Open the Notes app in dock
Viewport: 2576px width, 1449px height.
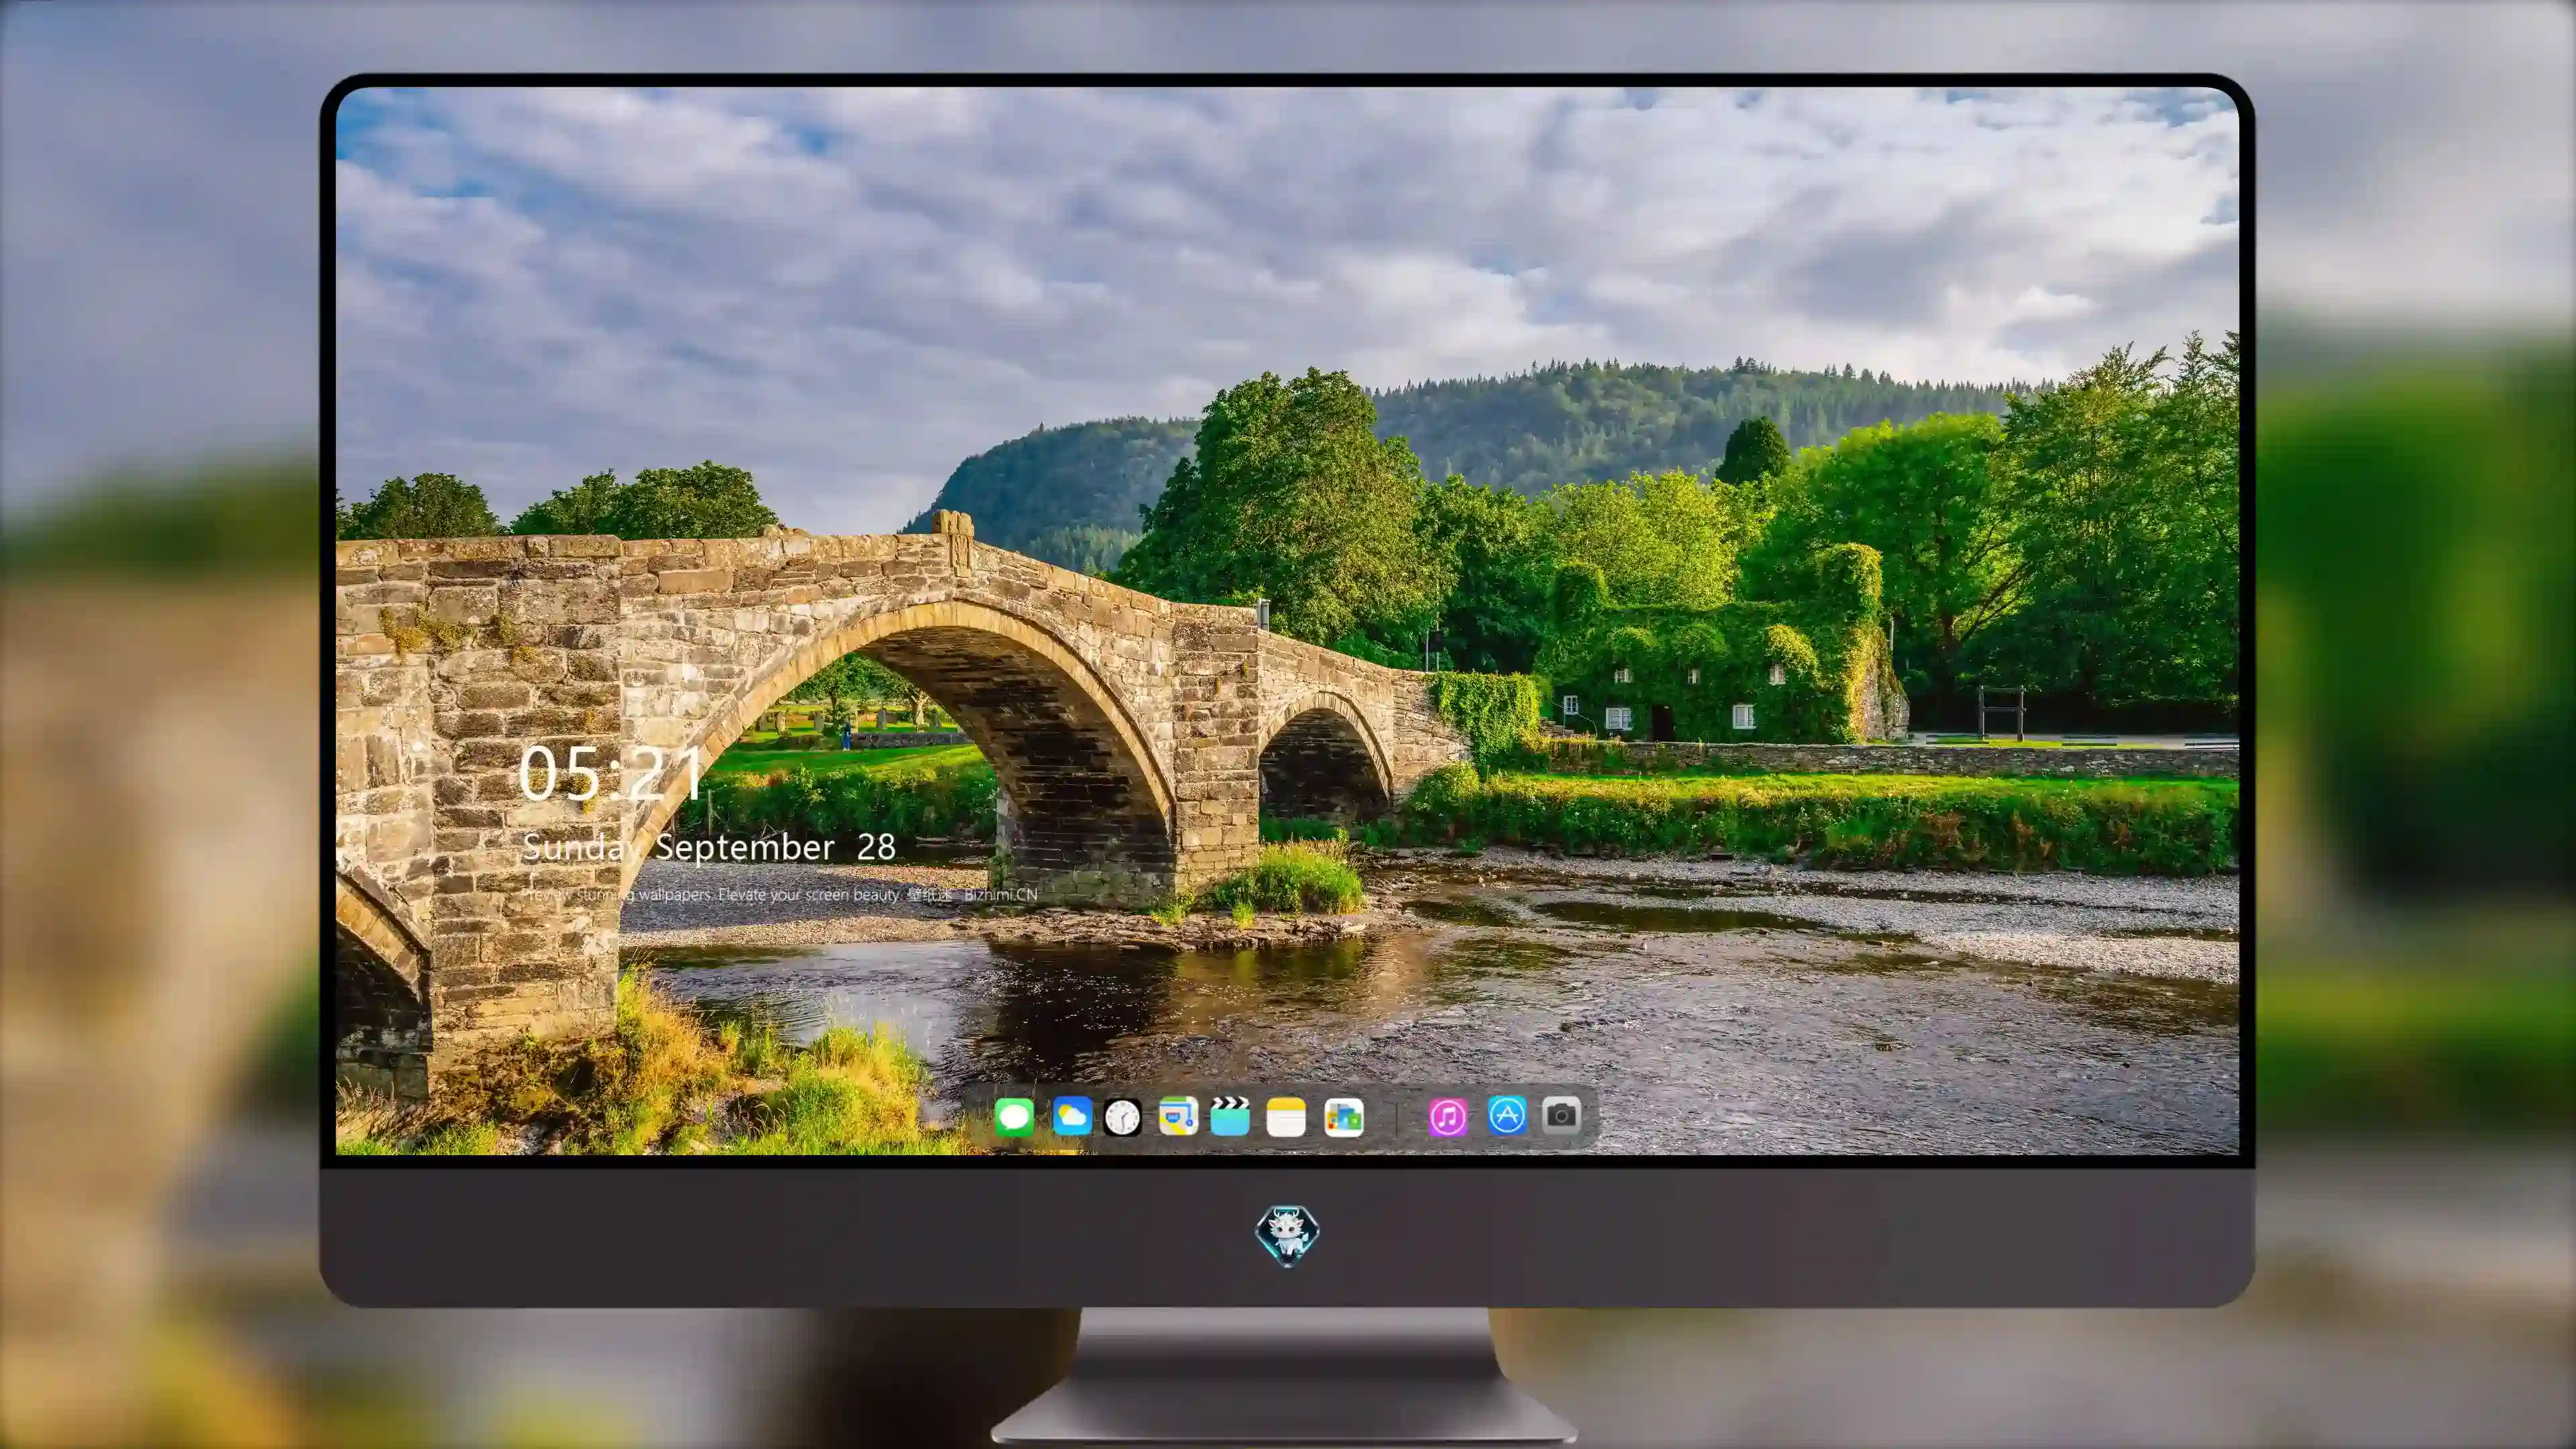tap(1286, 1116)
